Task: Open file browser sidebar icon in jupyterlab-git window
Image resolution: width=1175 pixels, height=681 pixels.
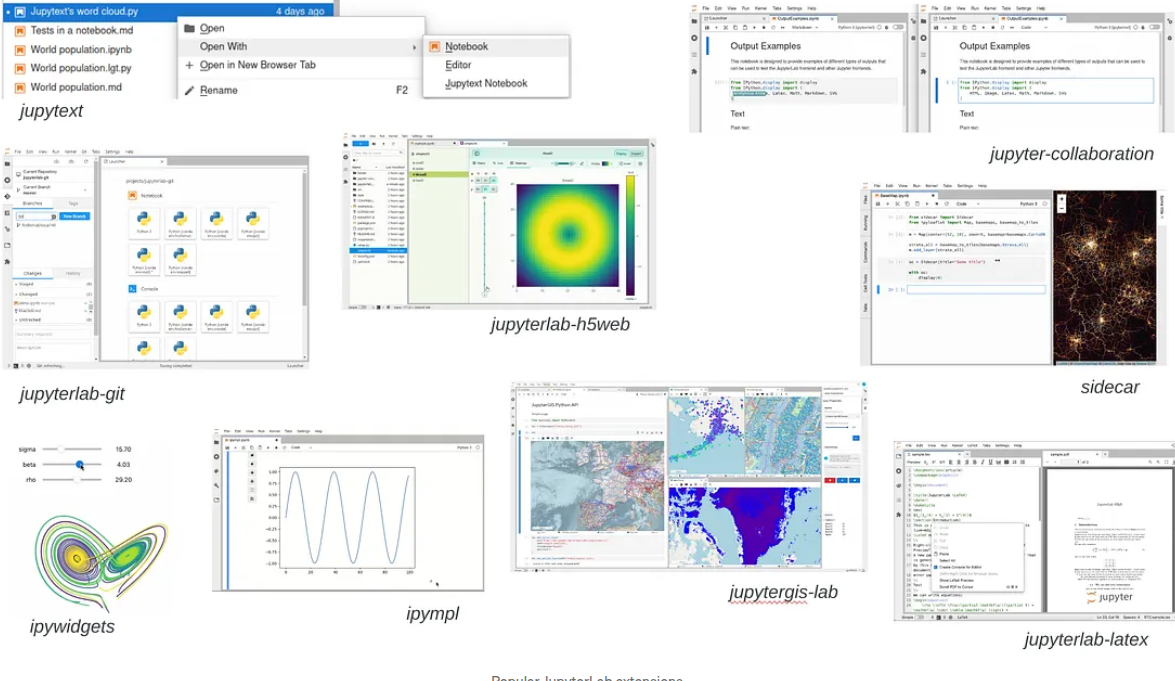Action: (7, 163)
